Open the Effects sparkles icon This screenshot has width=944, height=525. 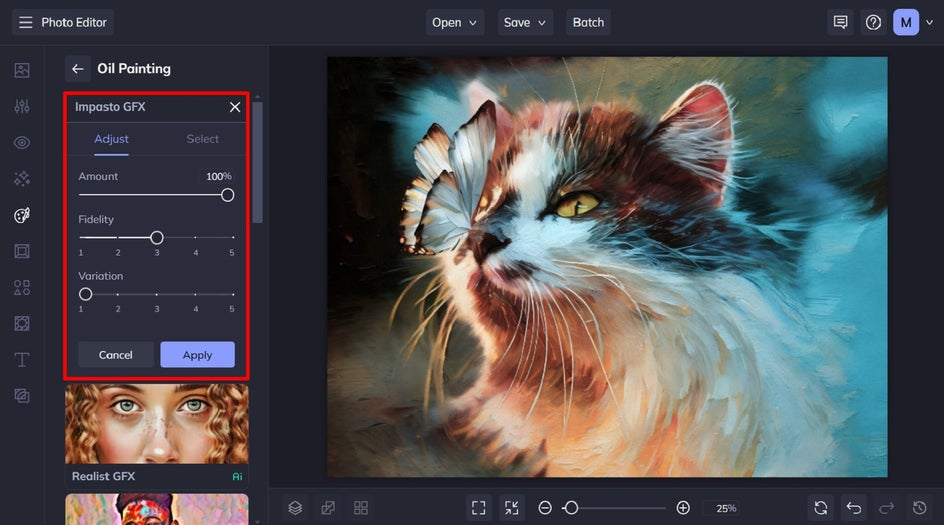tap(22, 179)
